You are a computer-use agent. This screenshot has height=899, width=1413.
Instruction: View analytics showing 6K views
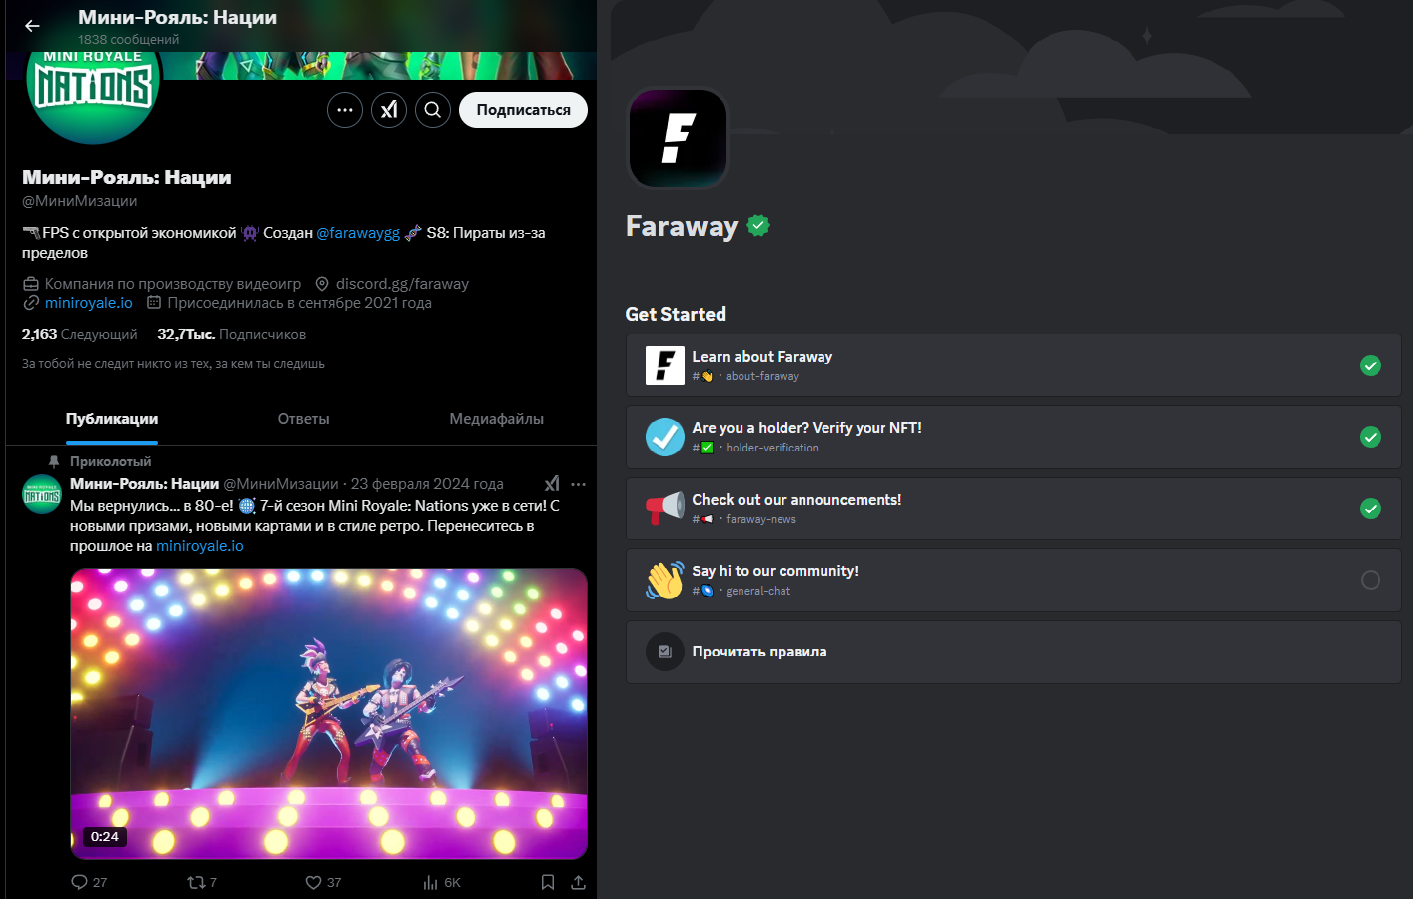pos(441,882)
